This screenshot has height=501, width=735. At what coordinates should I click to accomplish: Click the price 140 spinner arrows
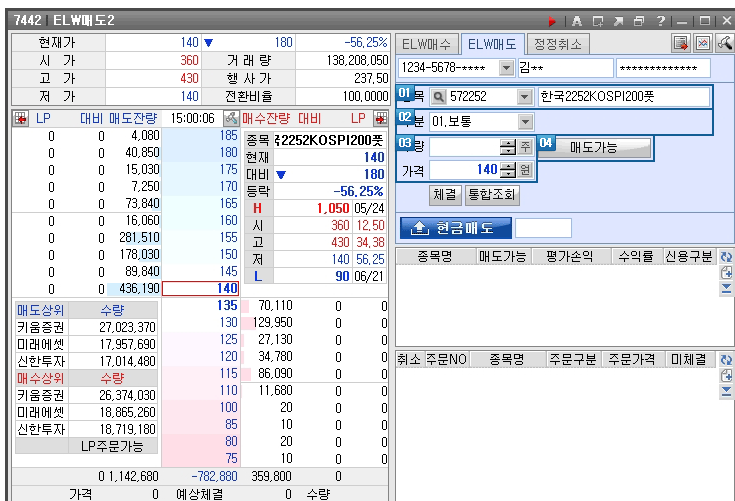(x=508, y=170)
